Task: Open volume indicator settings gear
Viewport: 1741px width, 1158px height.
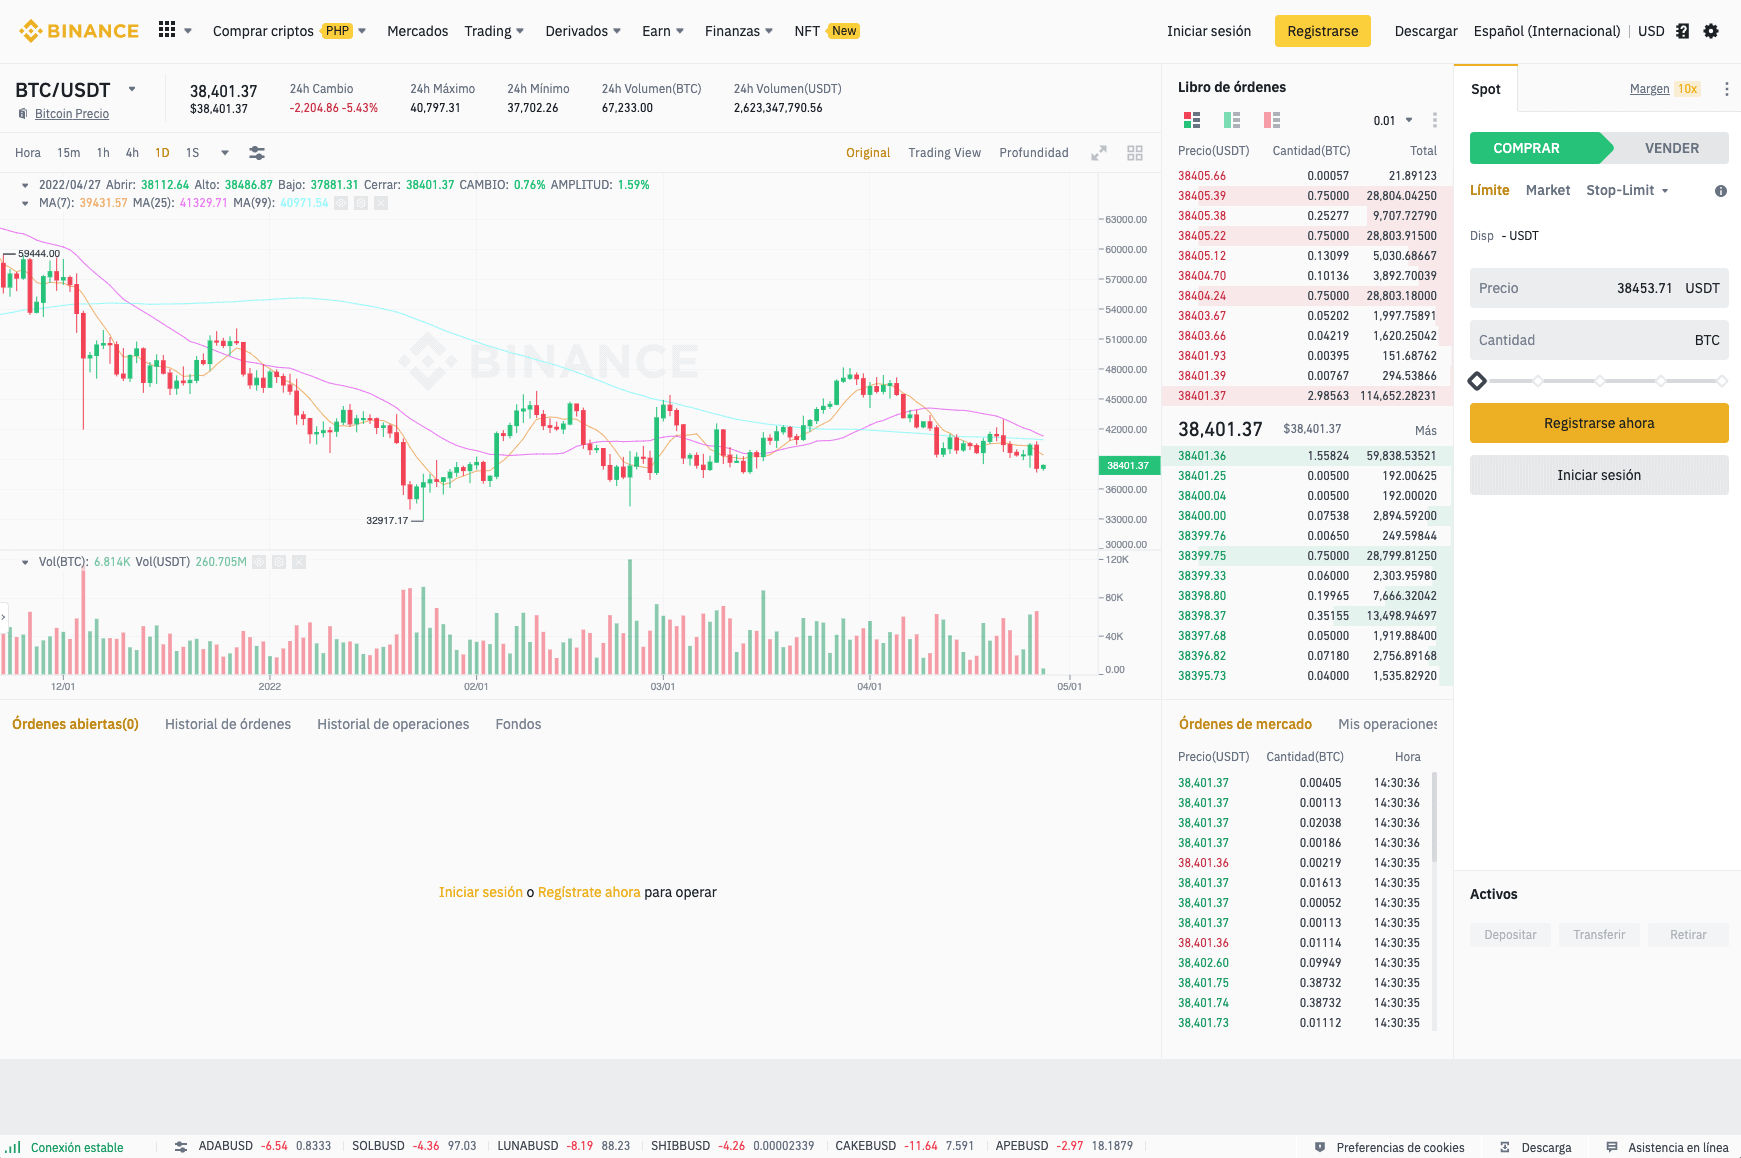Action: coord(279,562)
